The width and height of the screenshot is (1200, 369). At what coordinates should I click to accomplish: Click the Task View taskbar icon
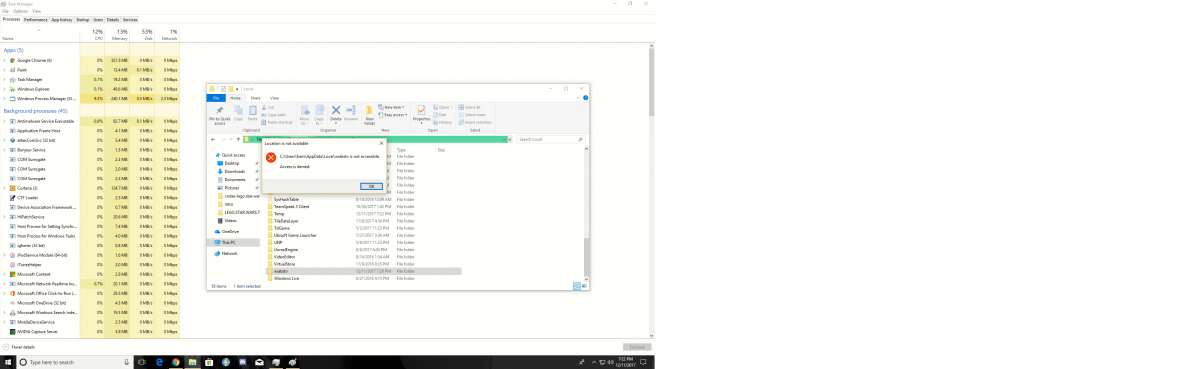coord(142,362)
